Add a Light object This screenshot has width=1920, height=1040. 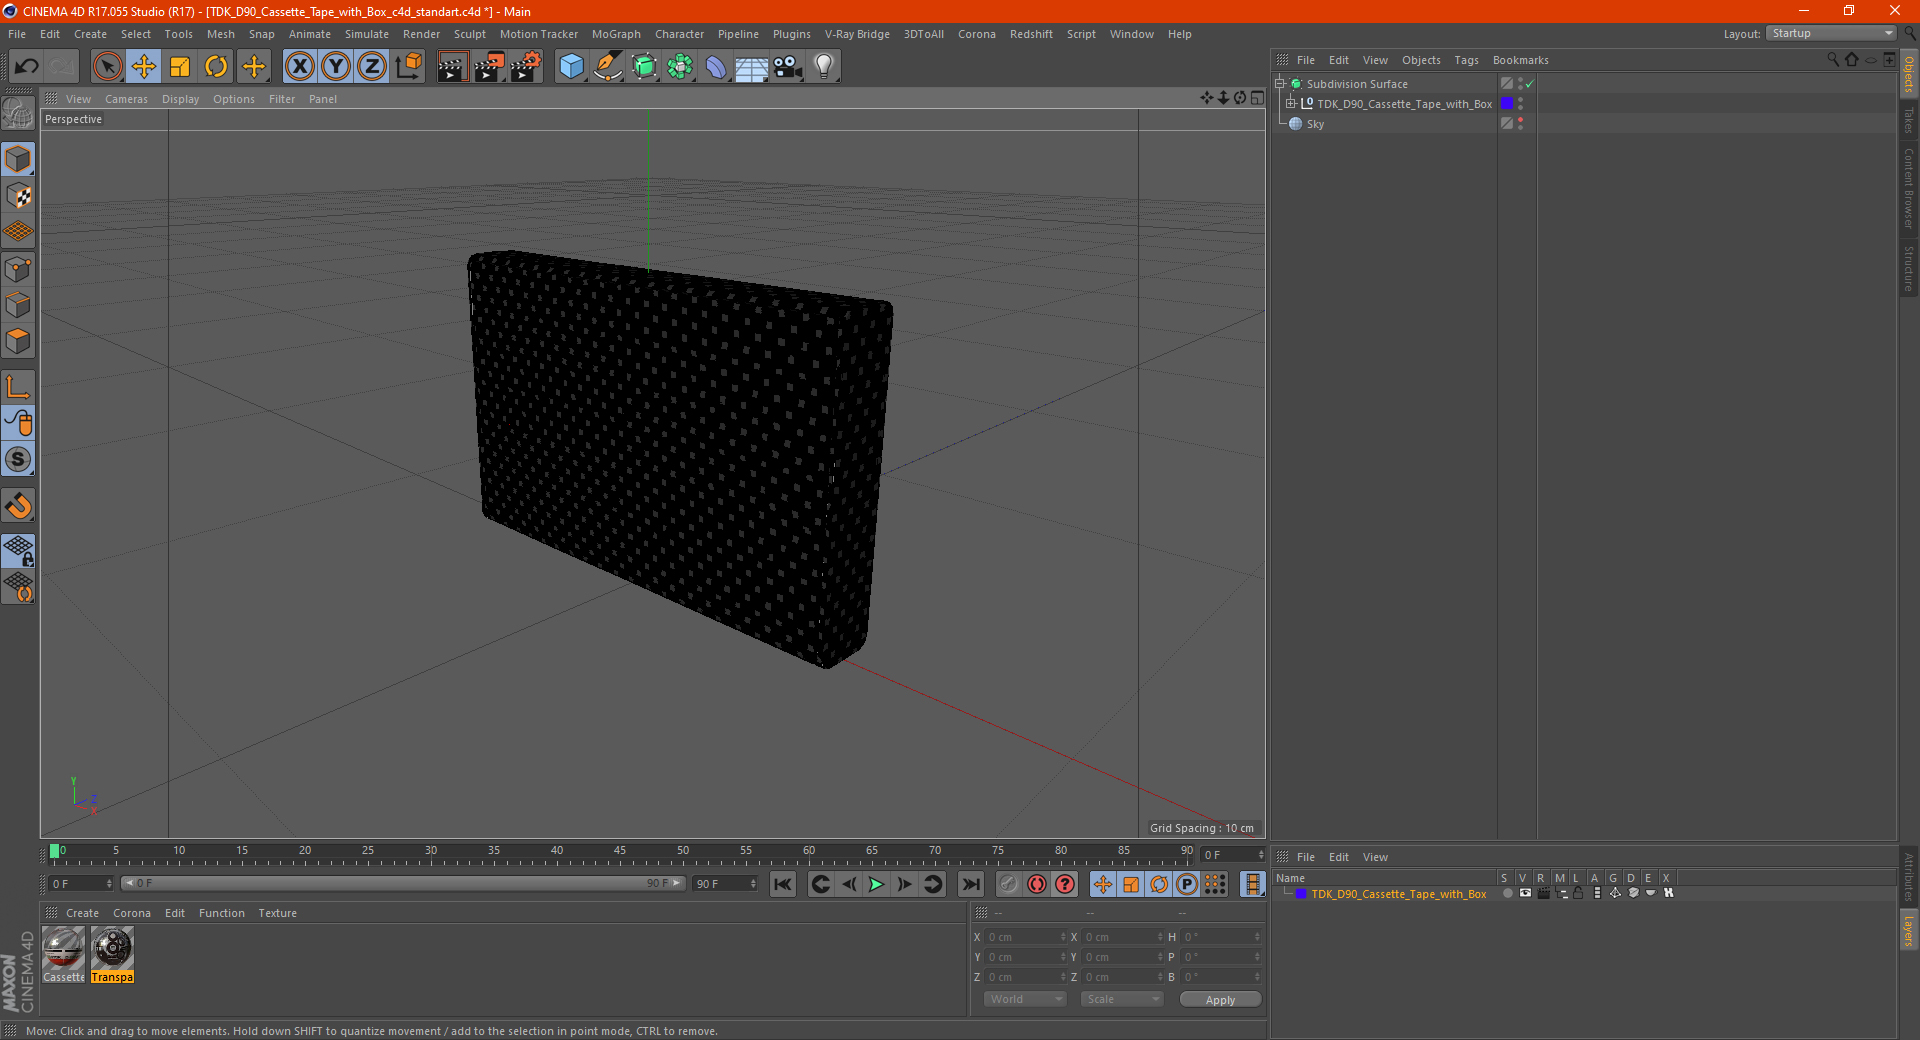pos(824,67)
